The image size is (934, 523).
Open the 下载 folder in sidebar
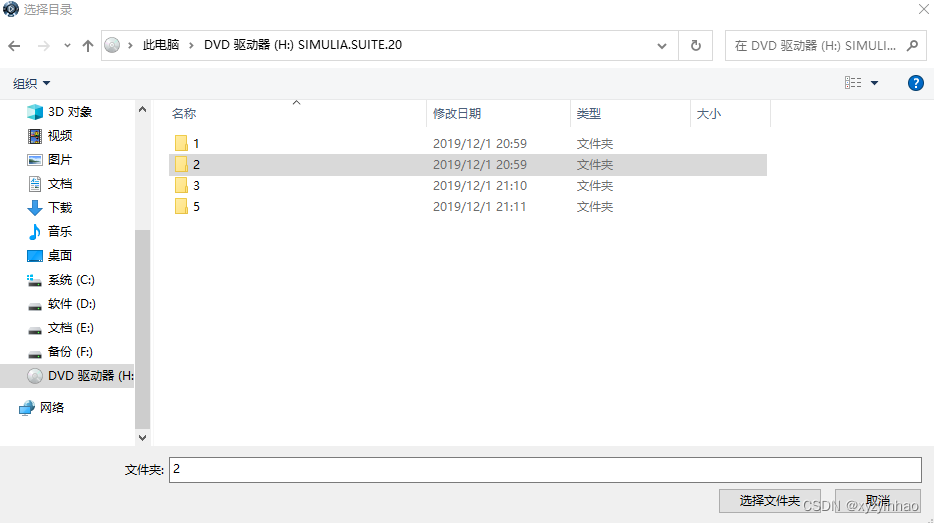tap(59, 208)
